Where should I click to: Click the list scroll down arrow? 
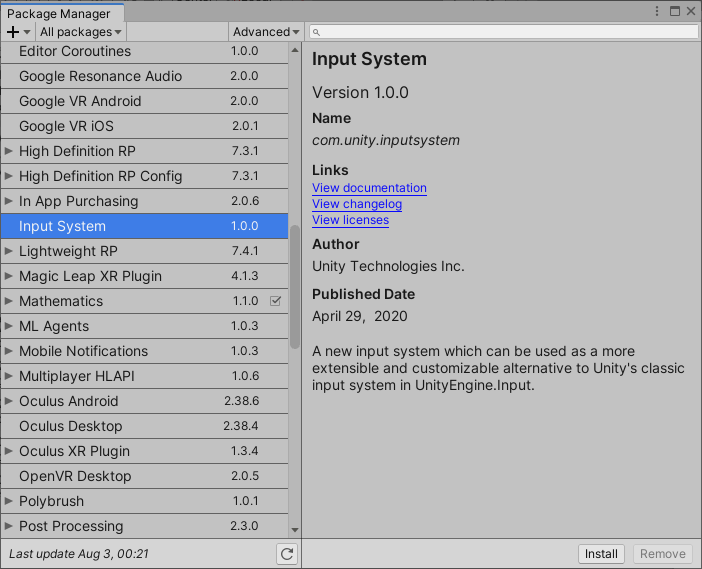(295, 530)
